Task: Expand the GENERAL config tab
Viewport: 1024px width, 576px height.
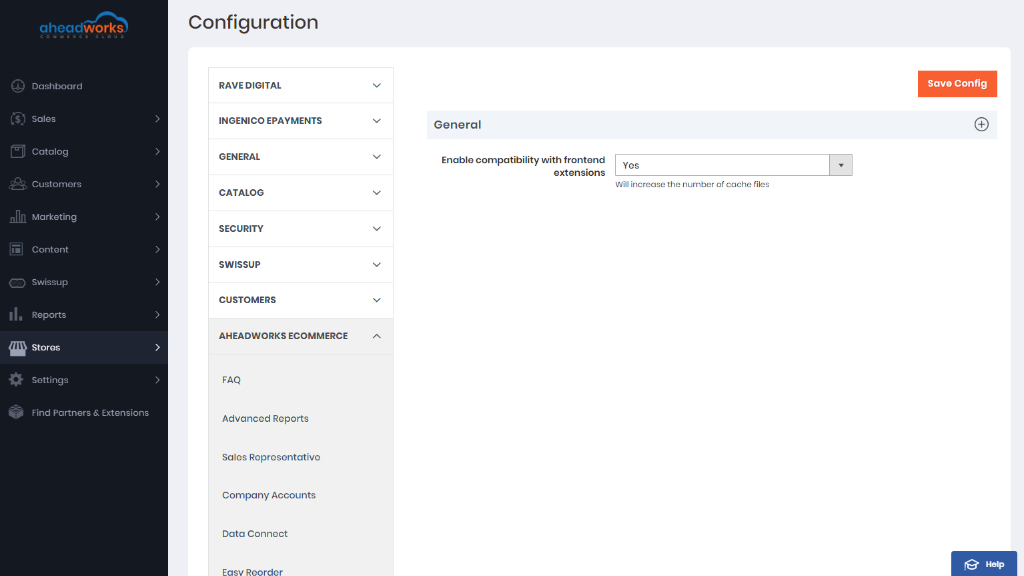Action: (x=300, y=157)
